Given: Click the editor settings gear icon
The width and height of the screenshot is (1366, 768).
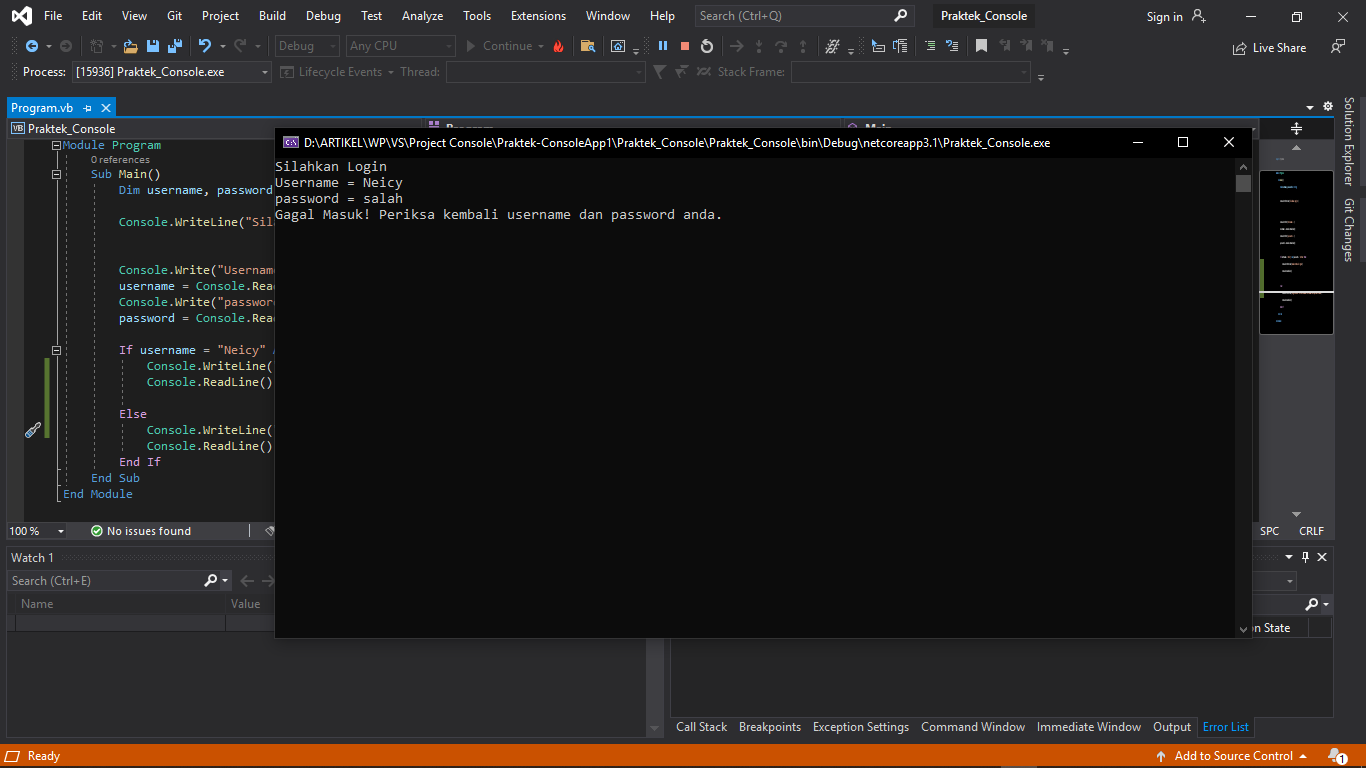Looking at the screenshot, I should click(1328, 106).
